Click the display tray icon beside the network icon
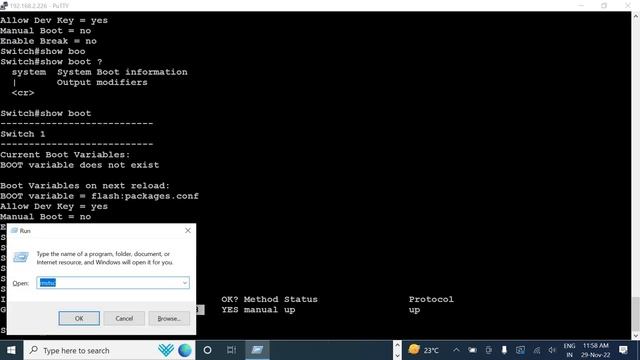 tap(520, 350)
